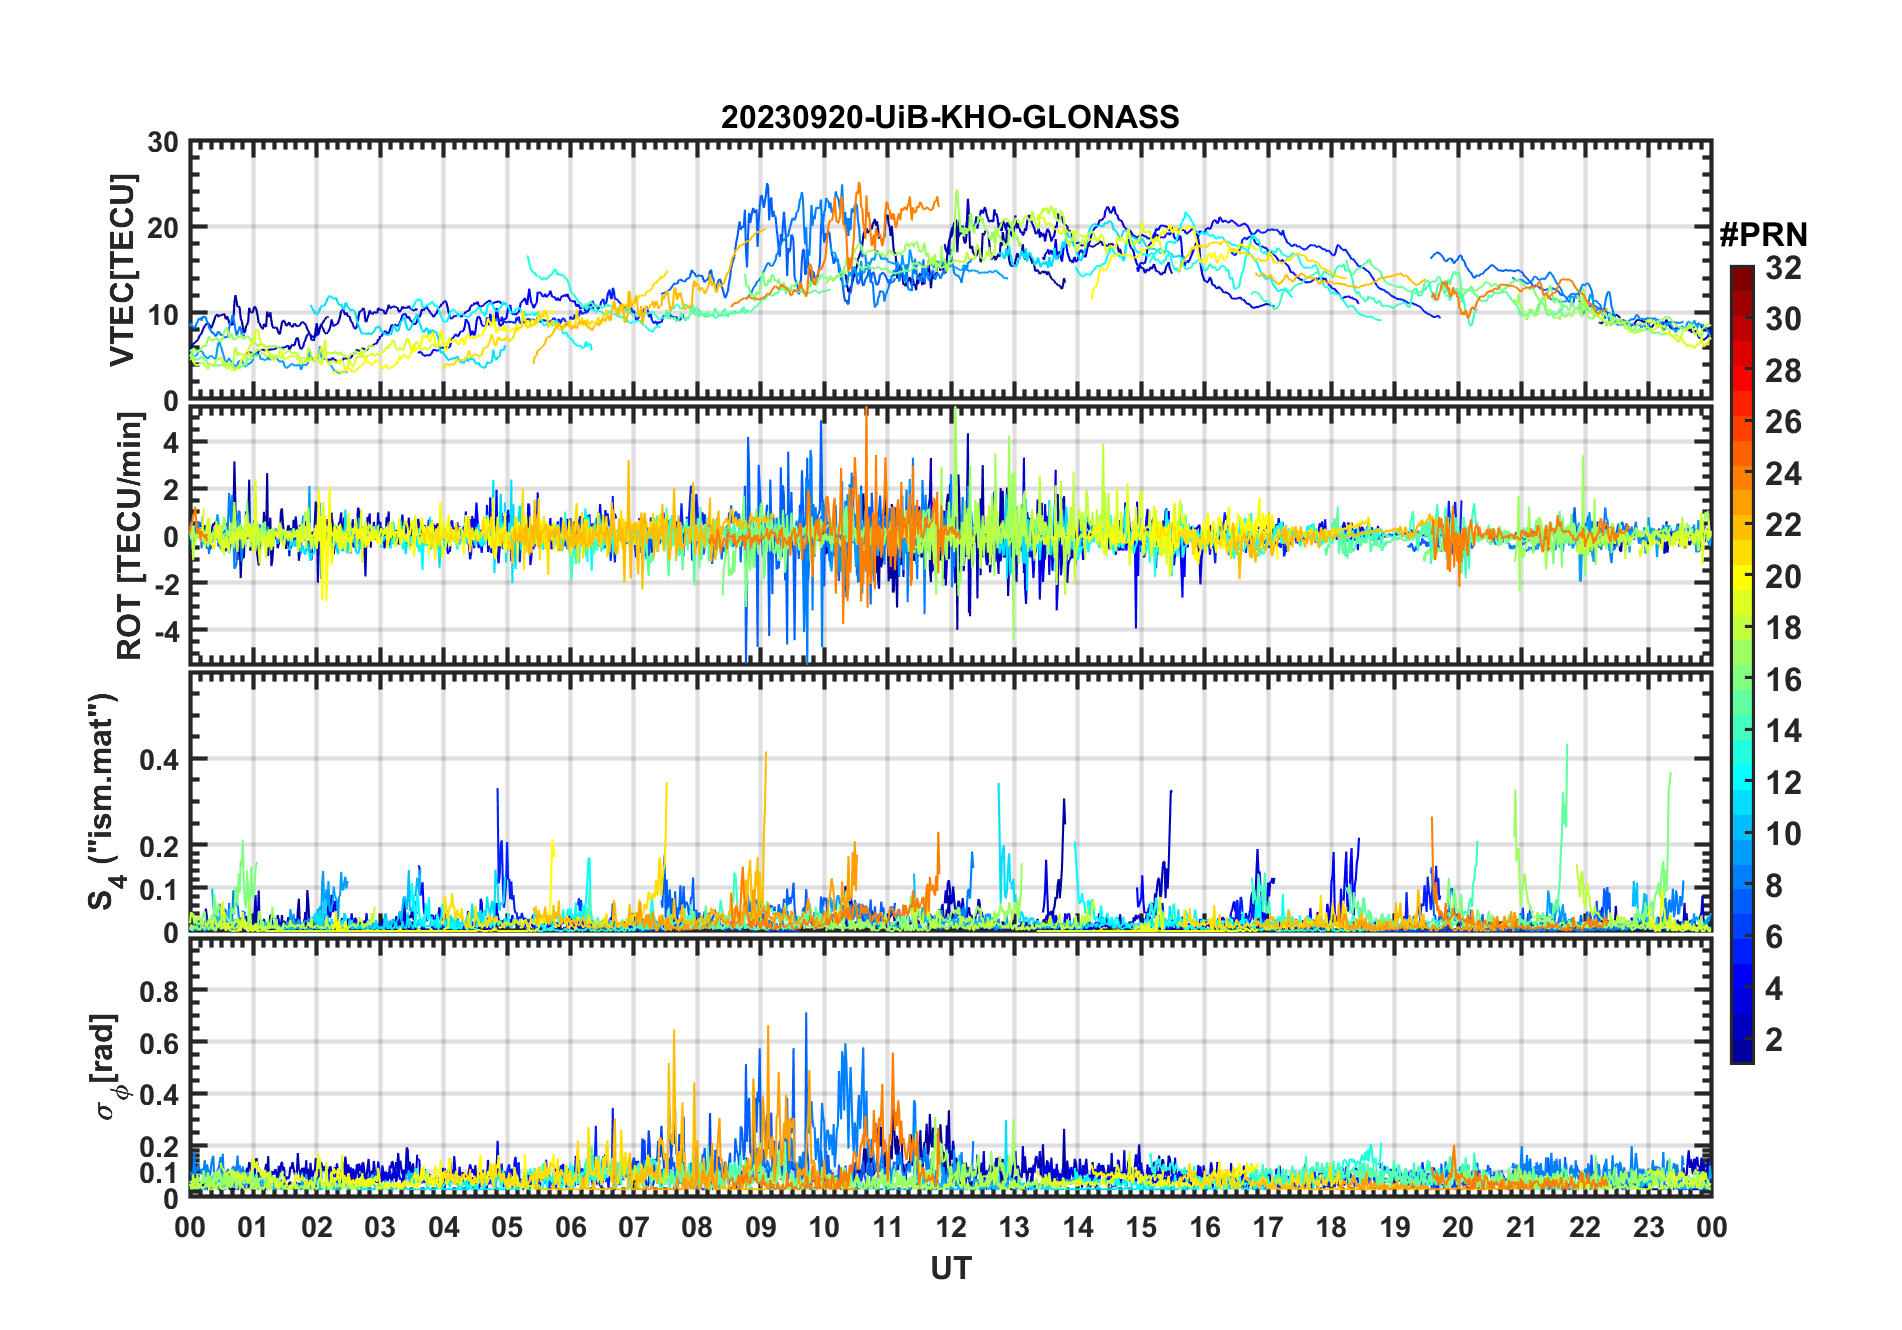The height and width of the screenshot is (1330, 1902).
Task: Click the 0.4 tick on S4 y-axis
Action: point(158,759)
